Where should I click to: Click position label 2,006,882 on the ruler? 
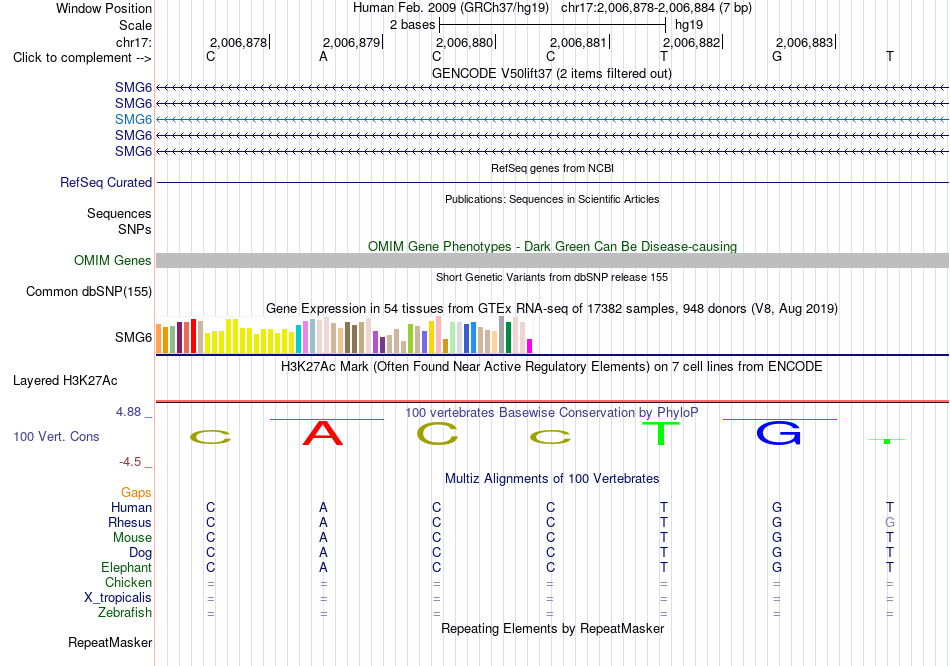click(691, 42)
